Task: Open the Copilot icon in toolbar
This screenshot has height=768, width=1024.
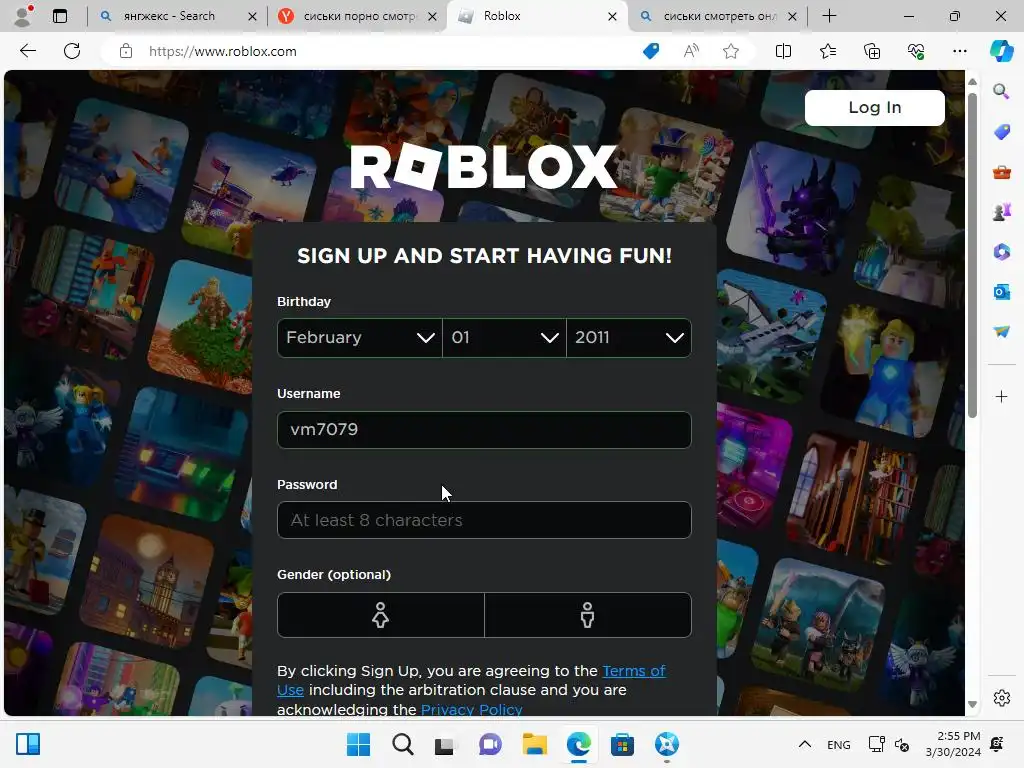Action: tap(1001, 51)
